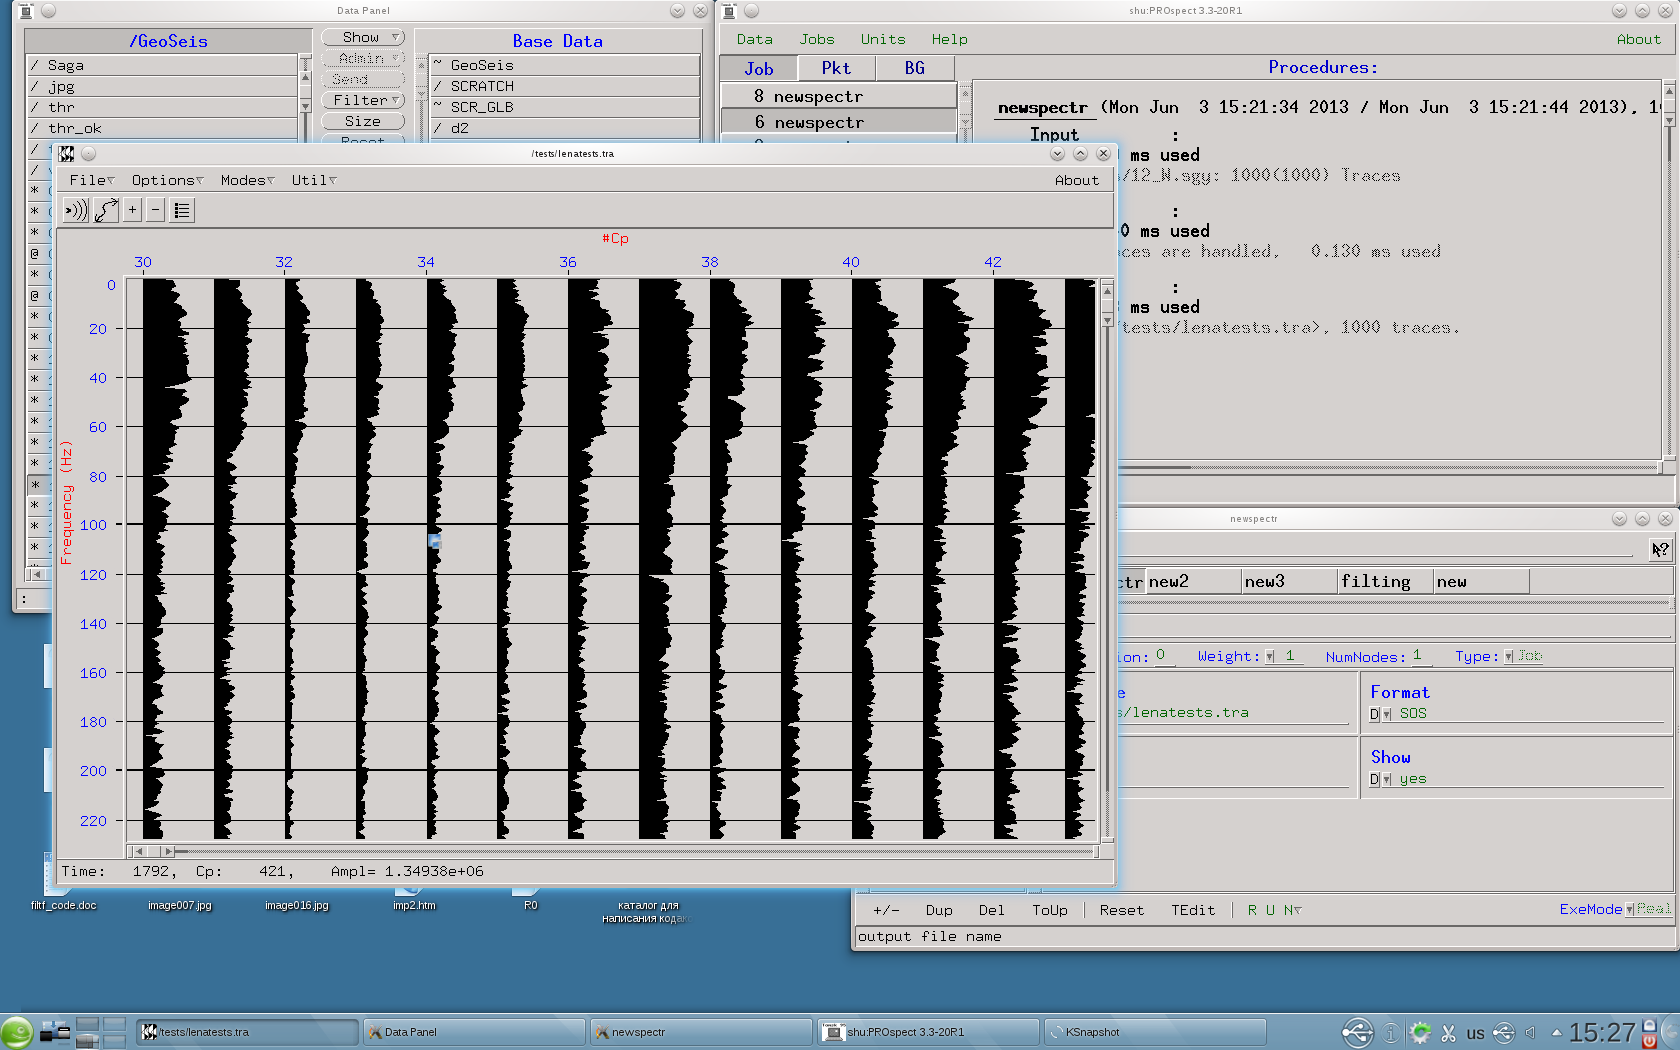Open the openSUSE start menu icon

17,1032
